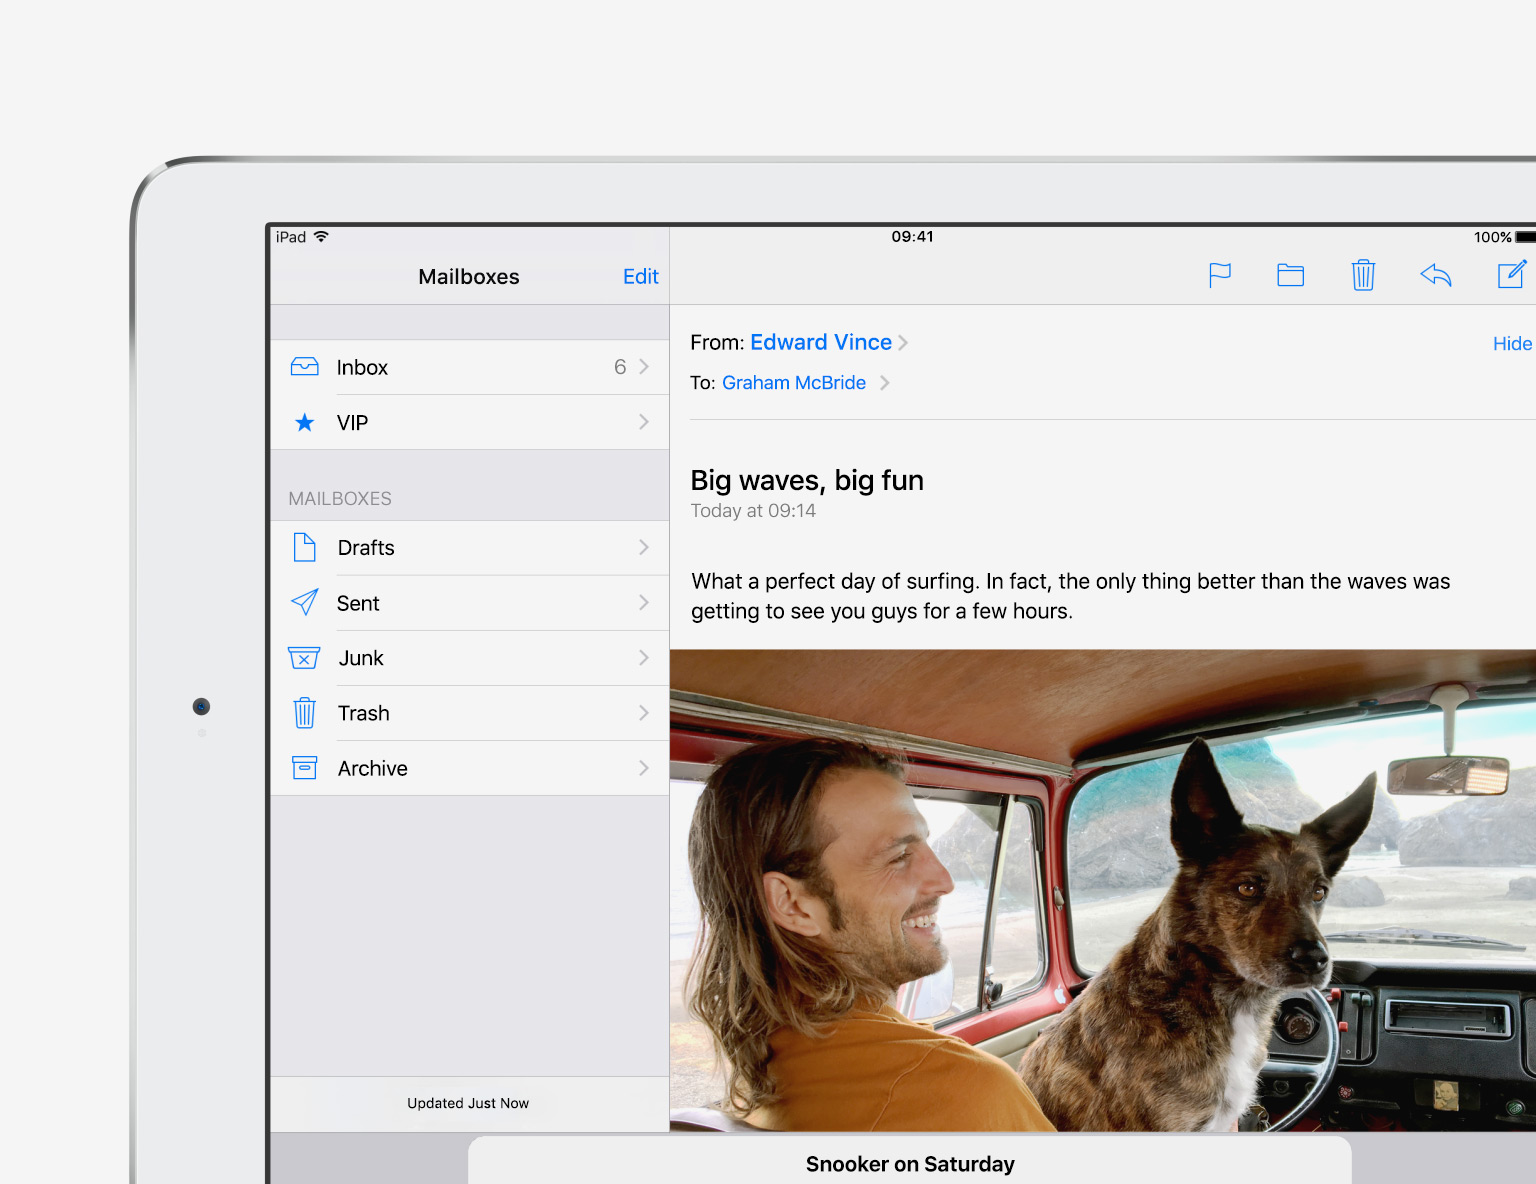Expand recipient Graham McBride chevron
The width and height of the screenshot is (1536, 1184).
884,383
